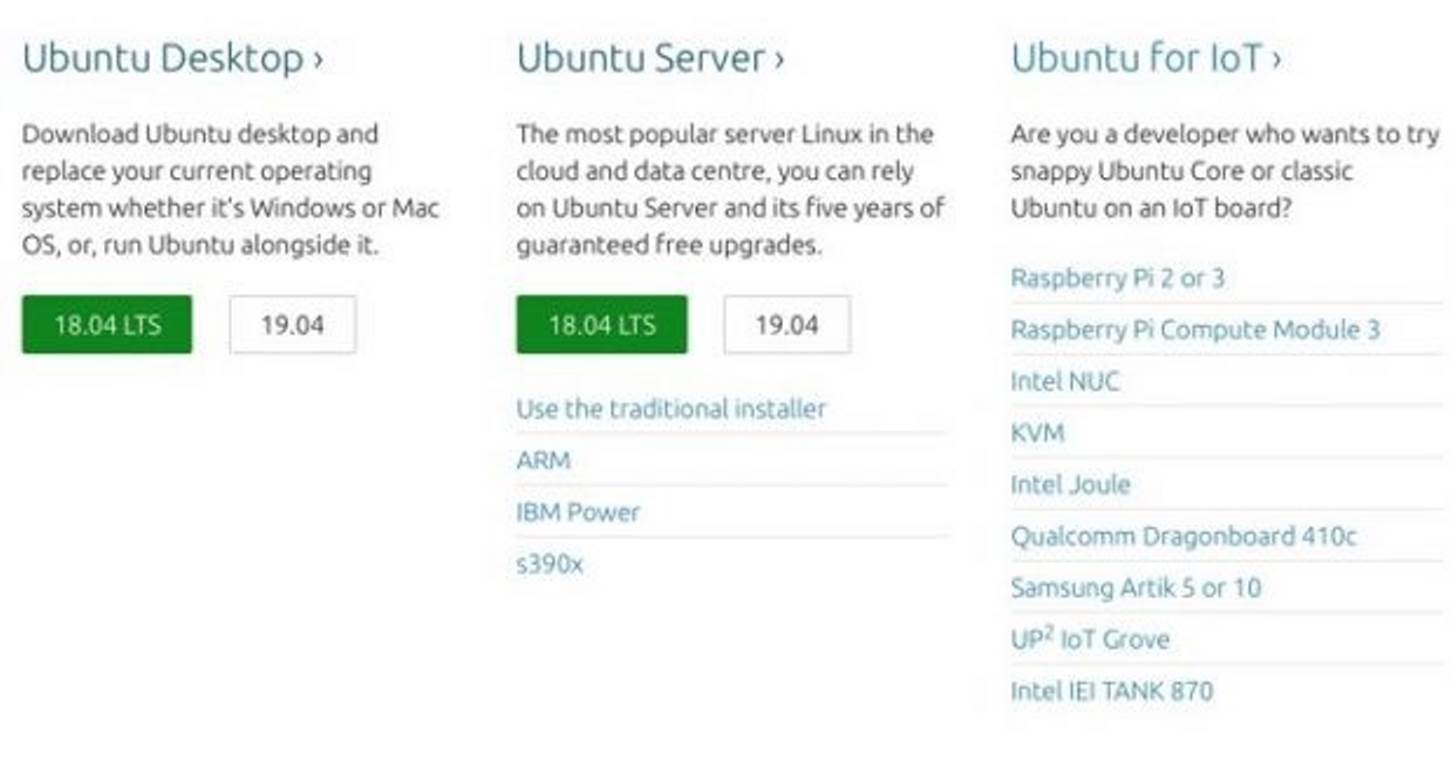The height and width of the screenshot is (768, 1452).
Task: Click 'Use the traditional installer' link
Action: pos(671,409)
